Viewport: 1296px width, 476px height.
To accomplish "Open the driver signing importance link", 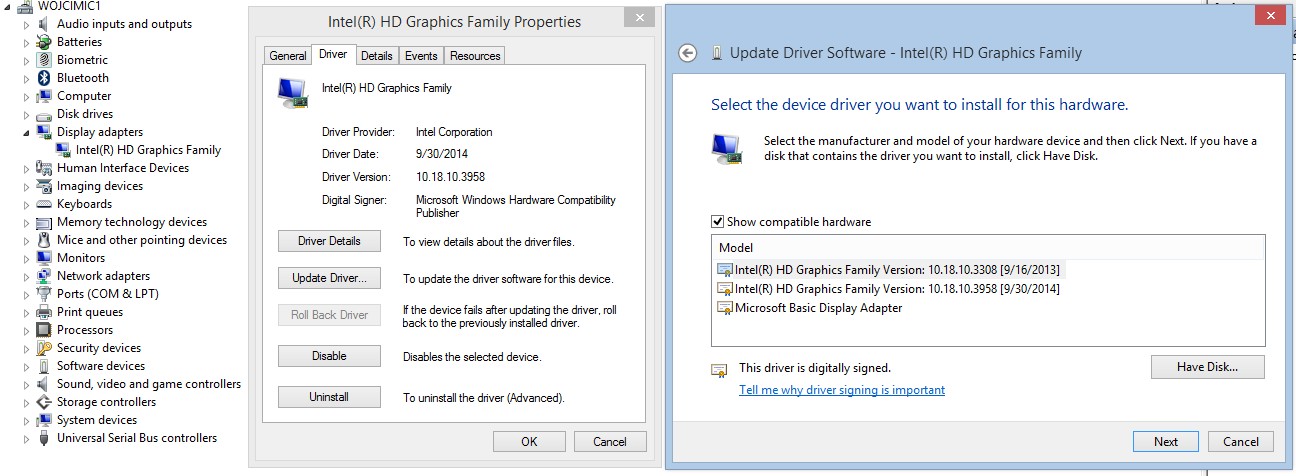I will (841, 390).
